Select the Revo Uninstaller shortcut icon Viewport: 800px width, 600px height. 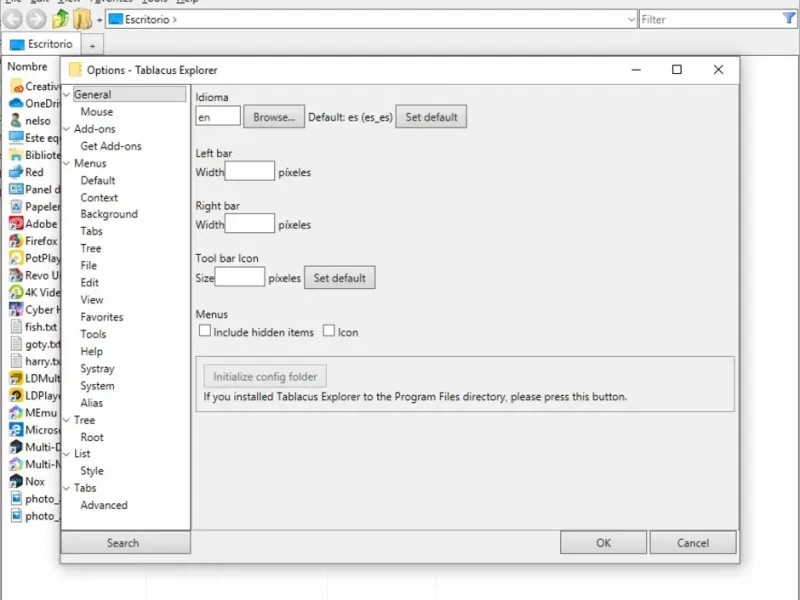tap(16, 275)
